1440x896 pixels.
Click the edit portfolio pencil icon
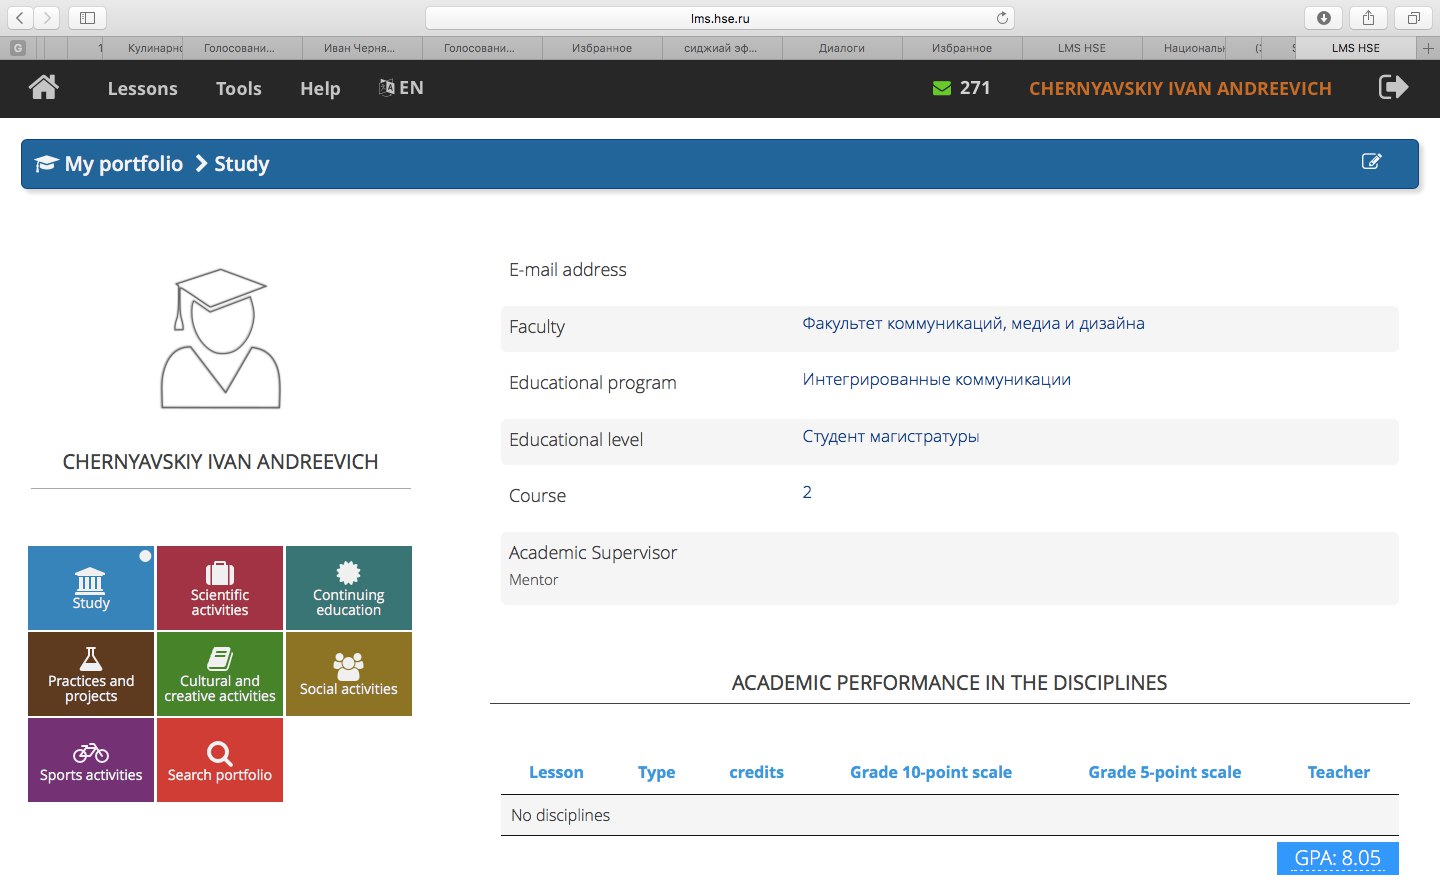click(x=1371, y=162)
